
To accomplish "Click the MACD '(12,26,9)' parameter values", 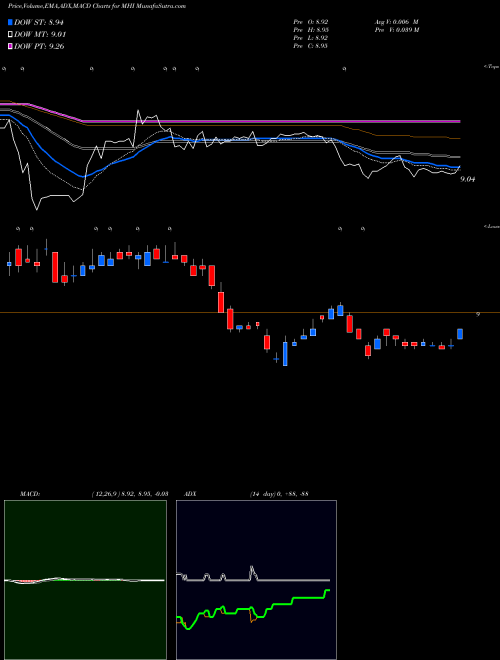I will point(130,494).
